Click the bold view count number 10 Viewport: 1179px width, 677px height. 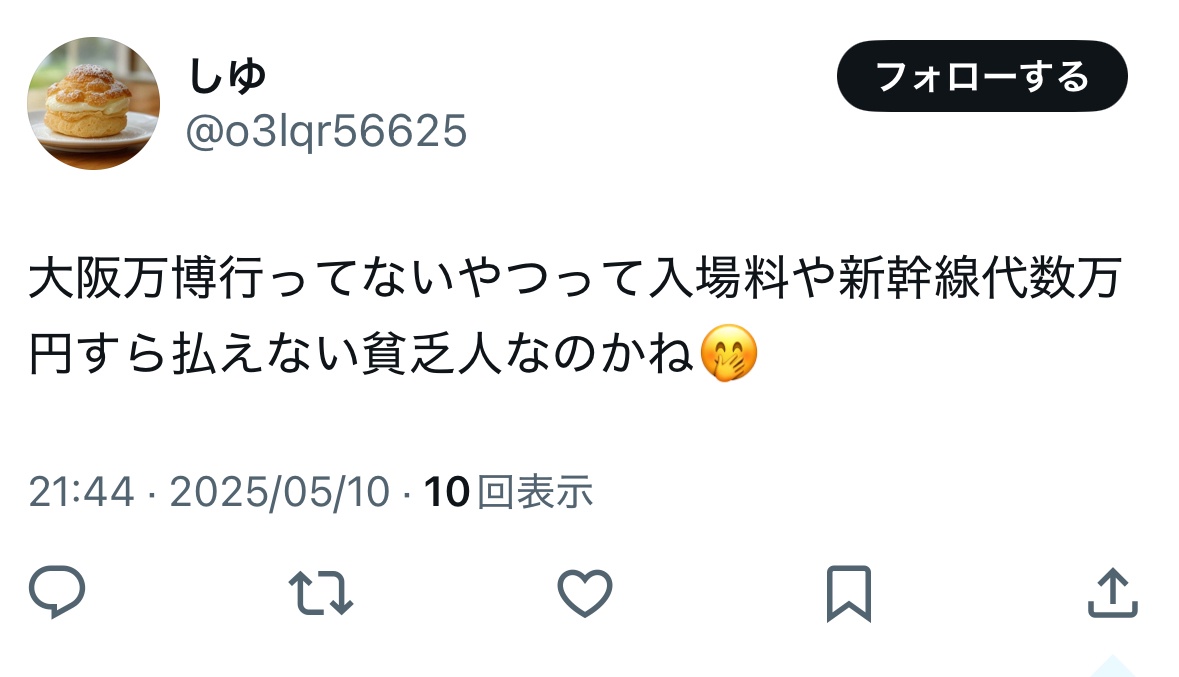pos(447,492)
